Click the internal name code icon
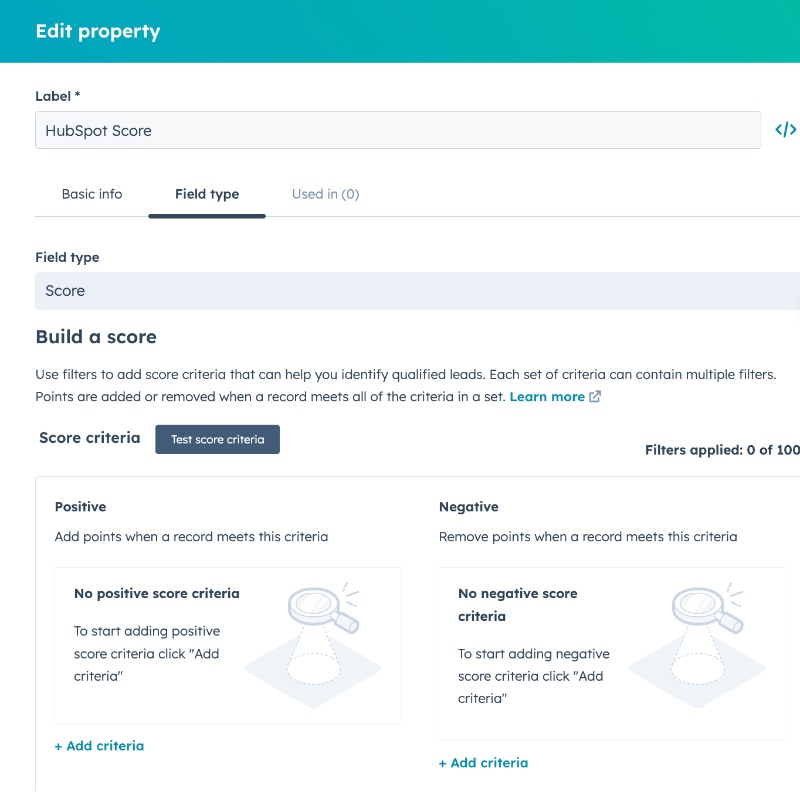 (785, 130)
